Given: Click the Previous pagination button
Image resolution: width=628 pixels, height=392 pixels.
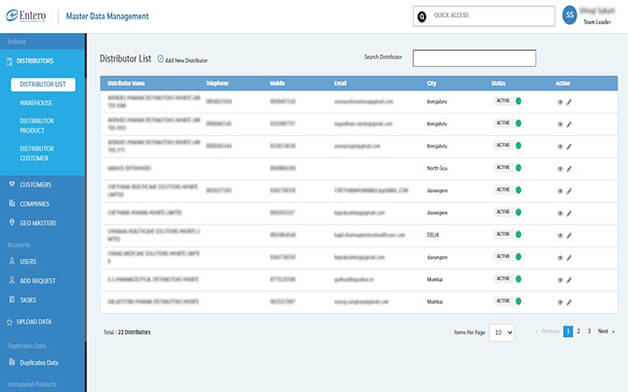Looking at the screenshot, I should click(x=547, y=331).
